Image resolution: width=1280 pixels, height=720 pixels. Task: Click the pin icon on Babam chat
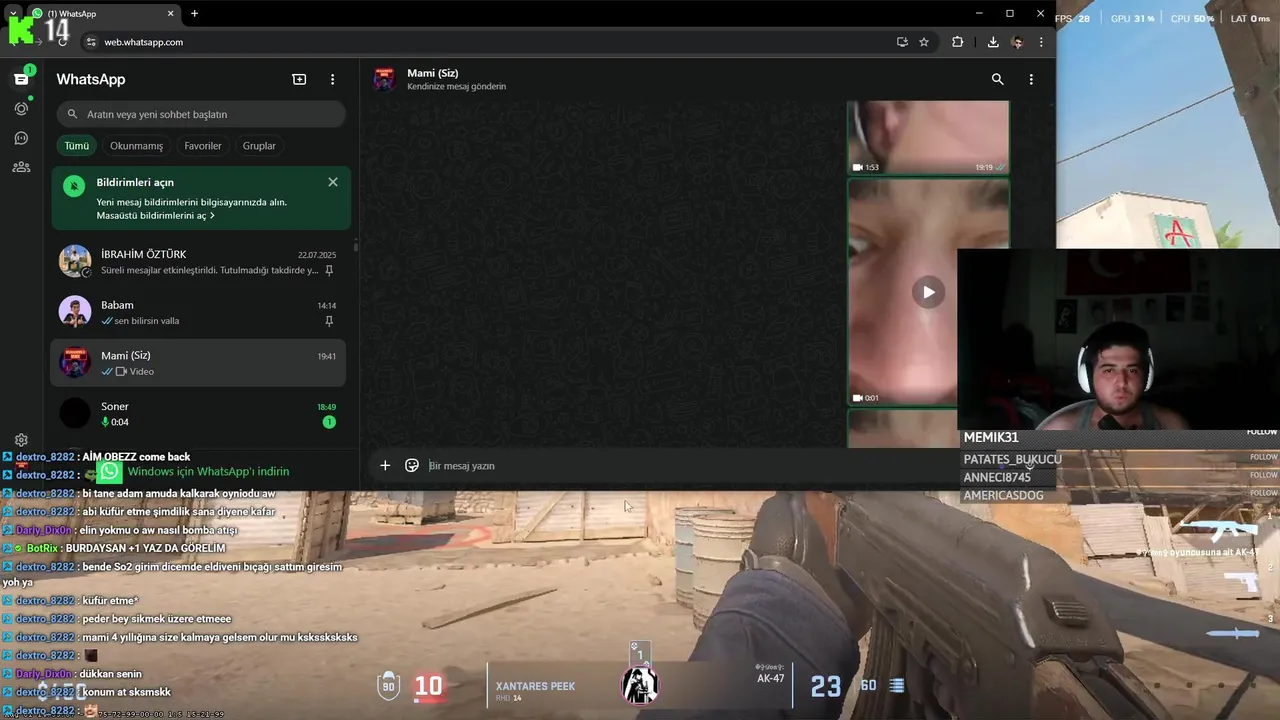coord(329,321)
